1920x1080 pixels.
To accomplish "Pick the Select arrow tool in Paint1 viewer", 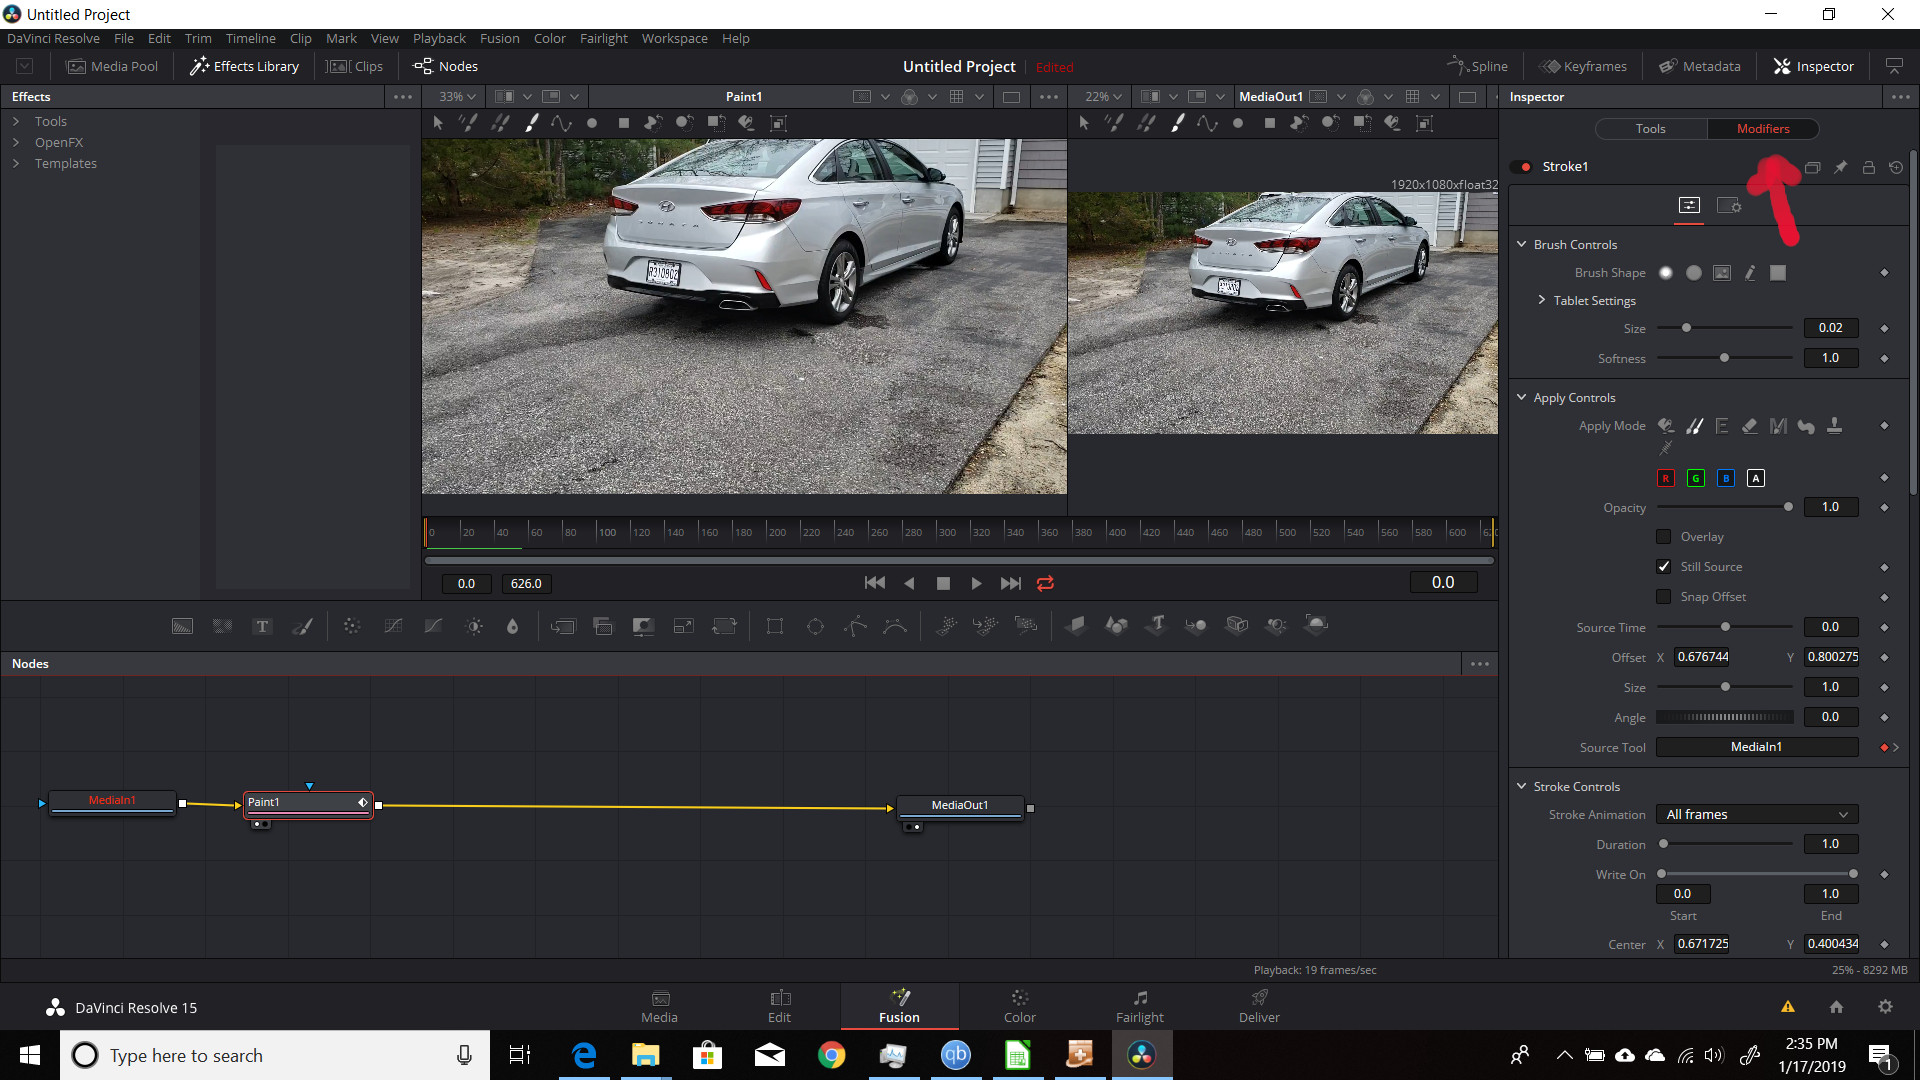I will click(x=438, y=123).
